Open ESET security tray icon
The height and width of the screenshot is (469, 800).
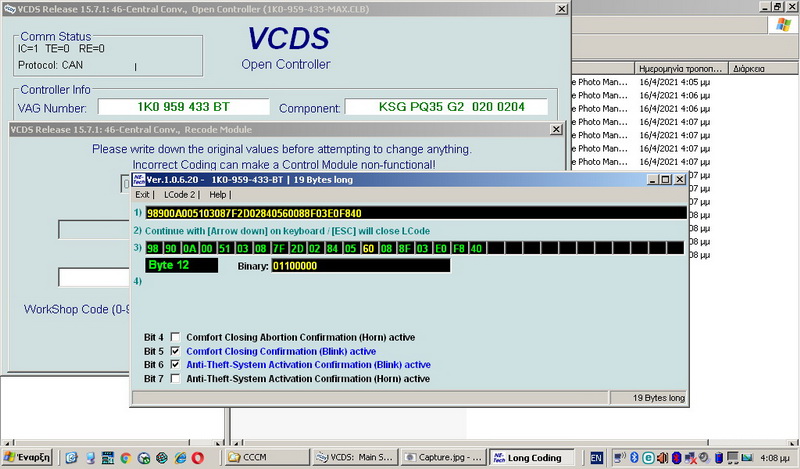coord(648,458)
